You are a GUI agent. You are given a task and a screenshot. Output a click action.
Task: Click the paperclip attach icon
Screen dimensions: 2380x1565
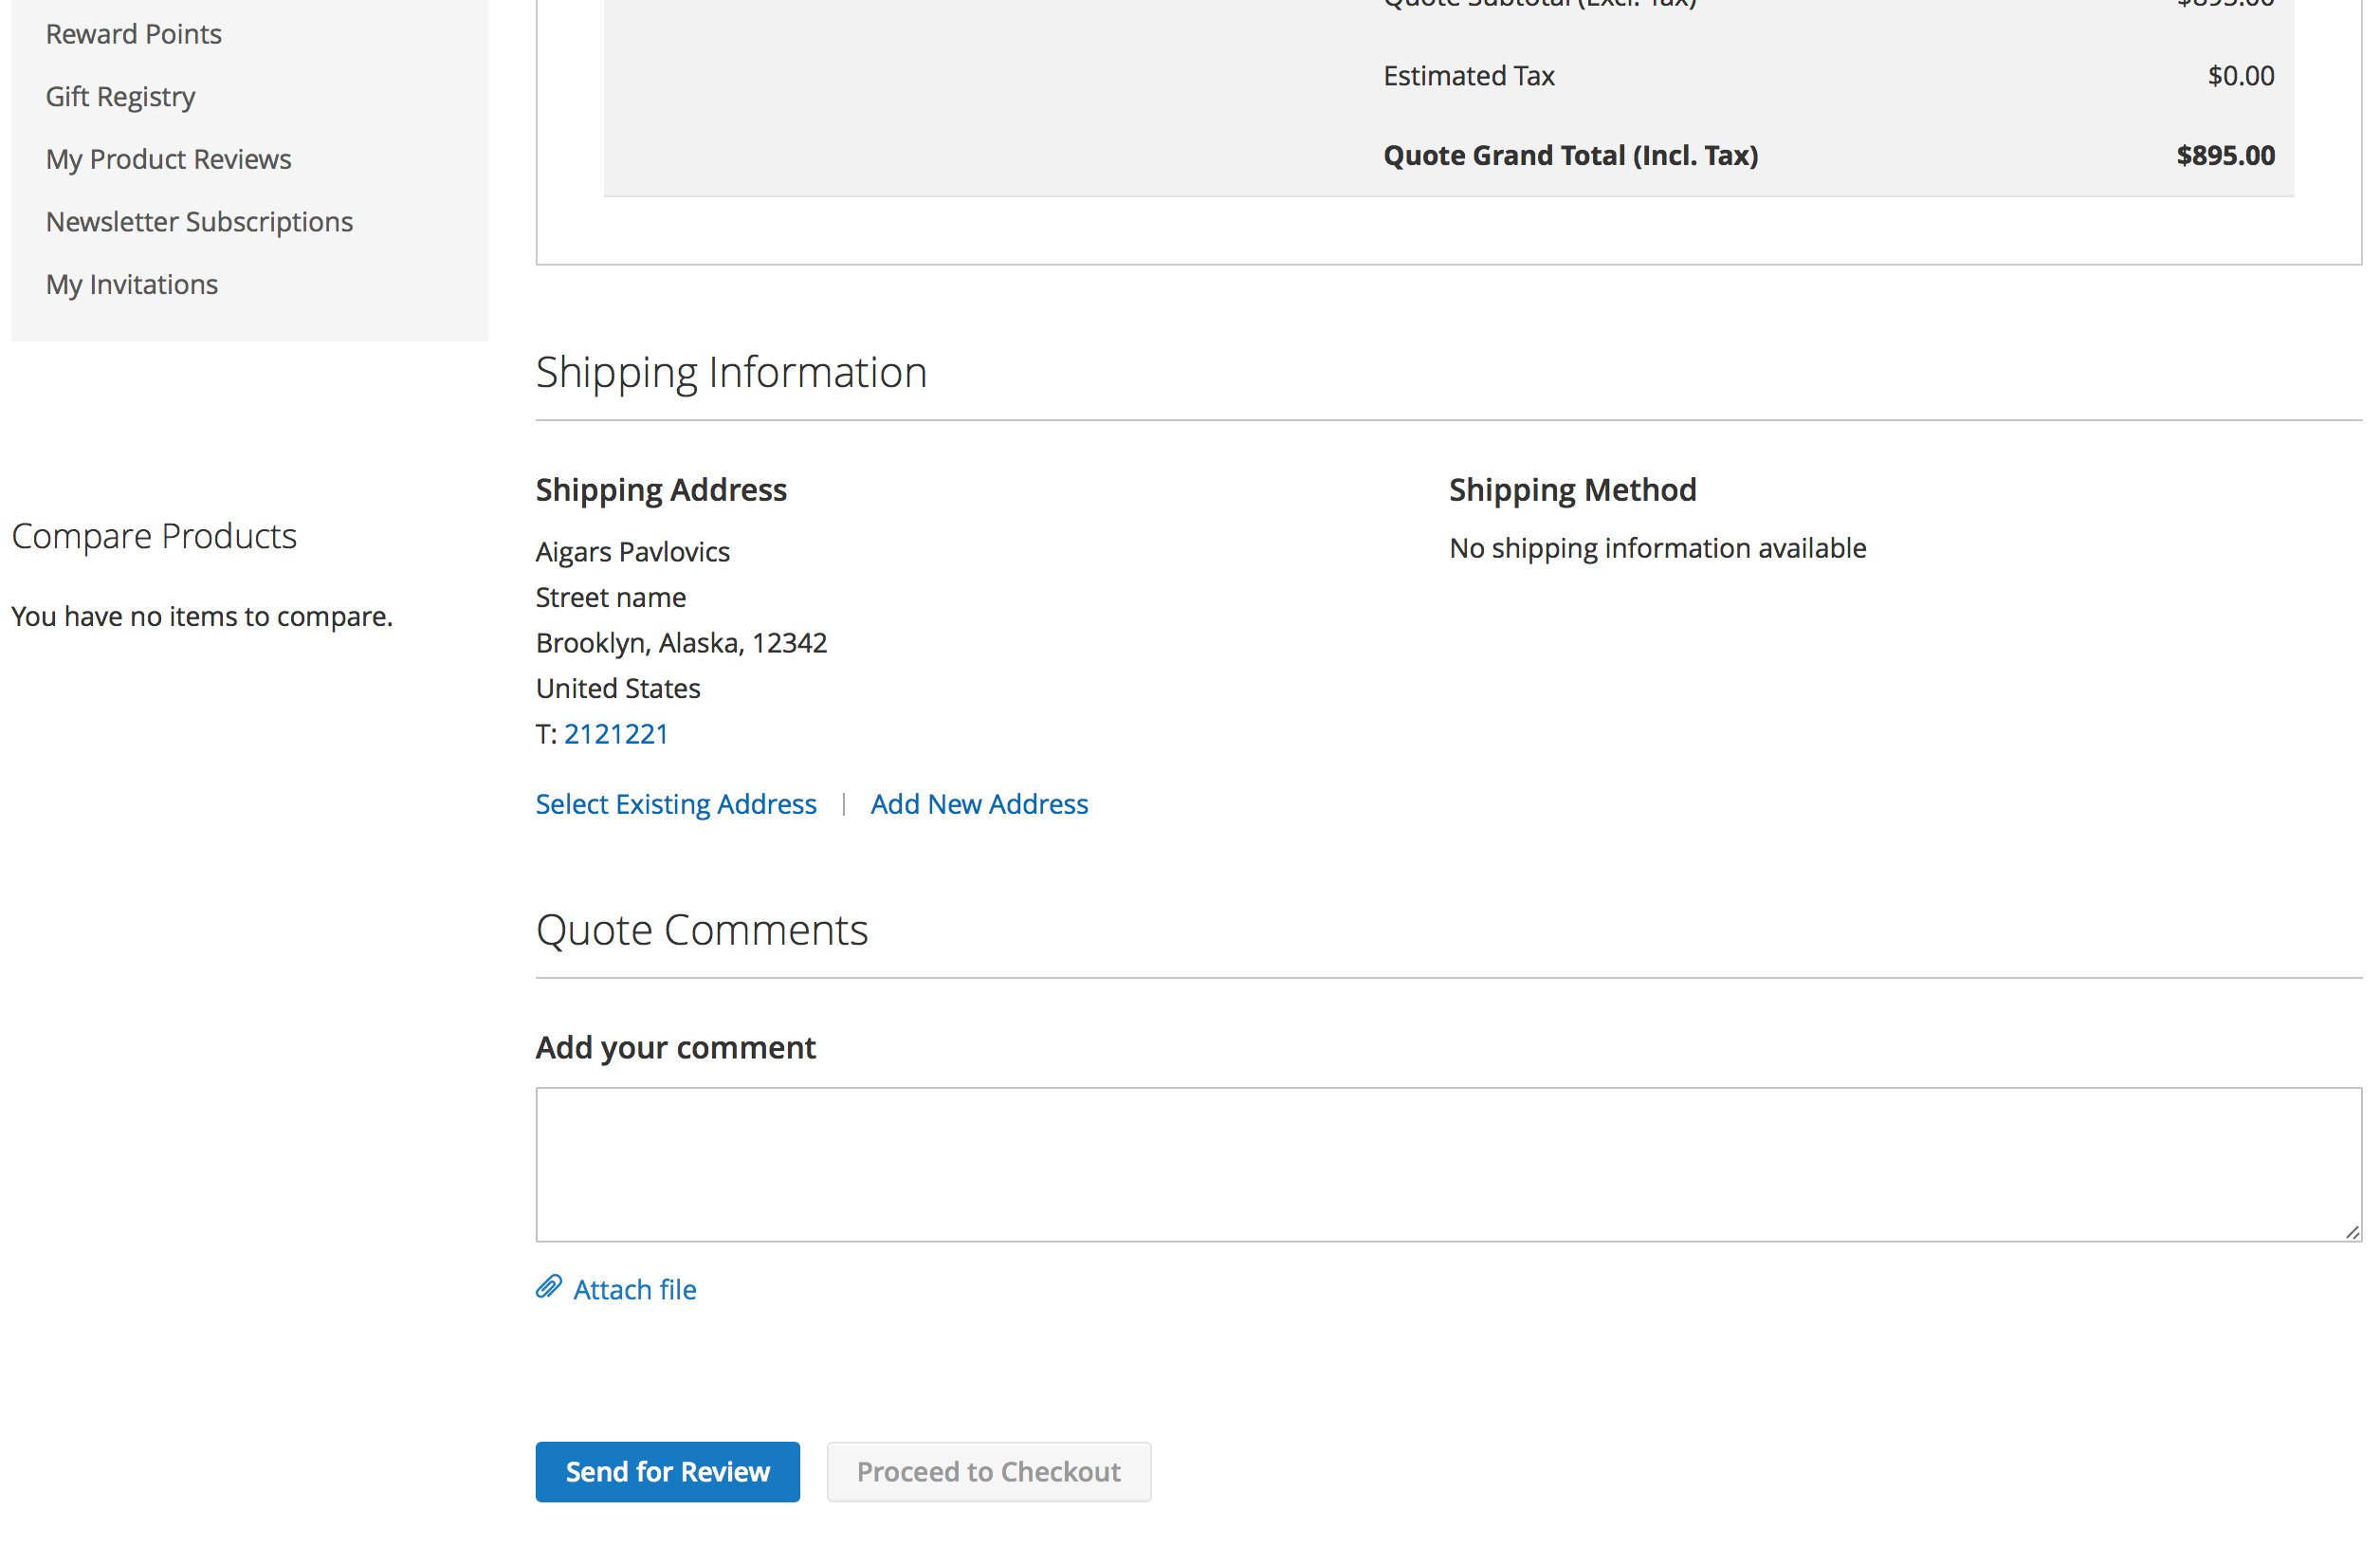[549, 1287]
